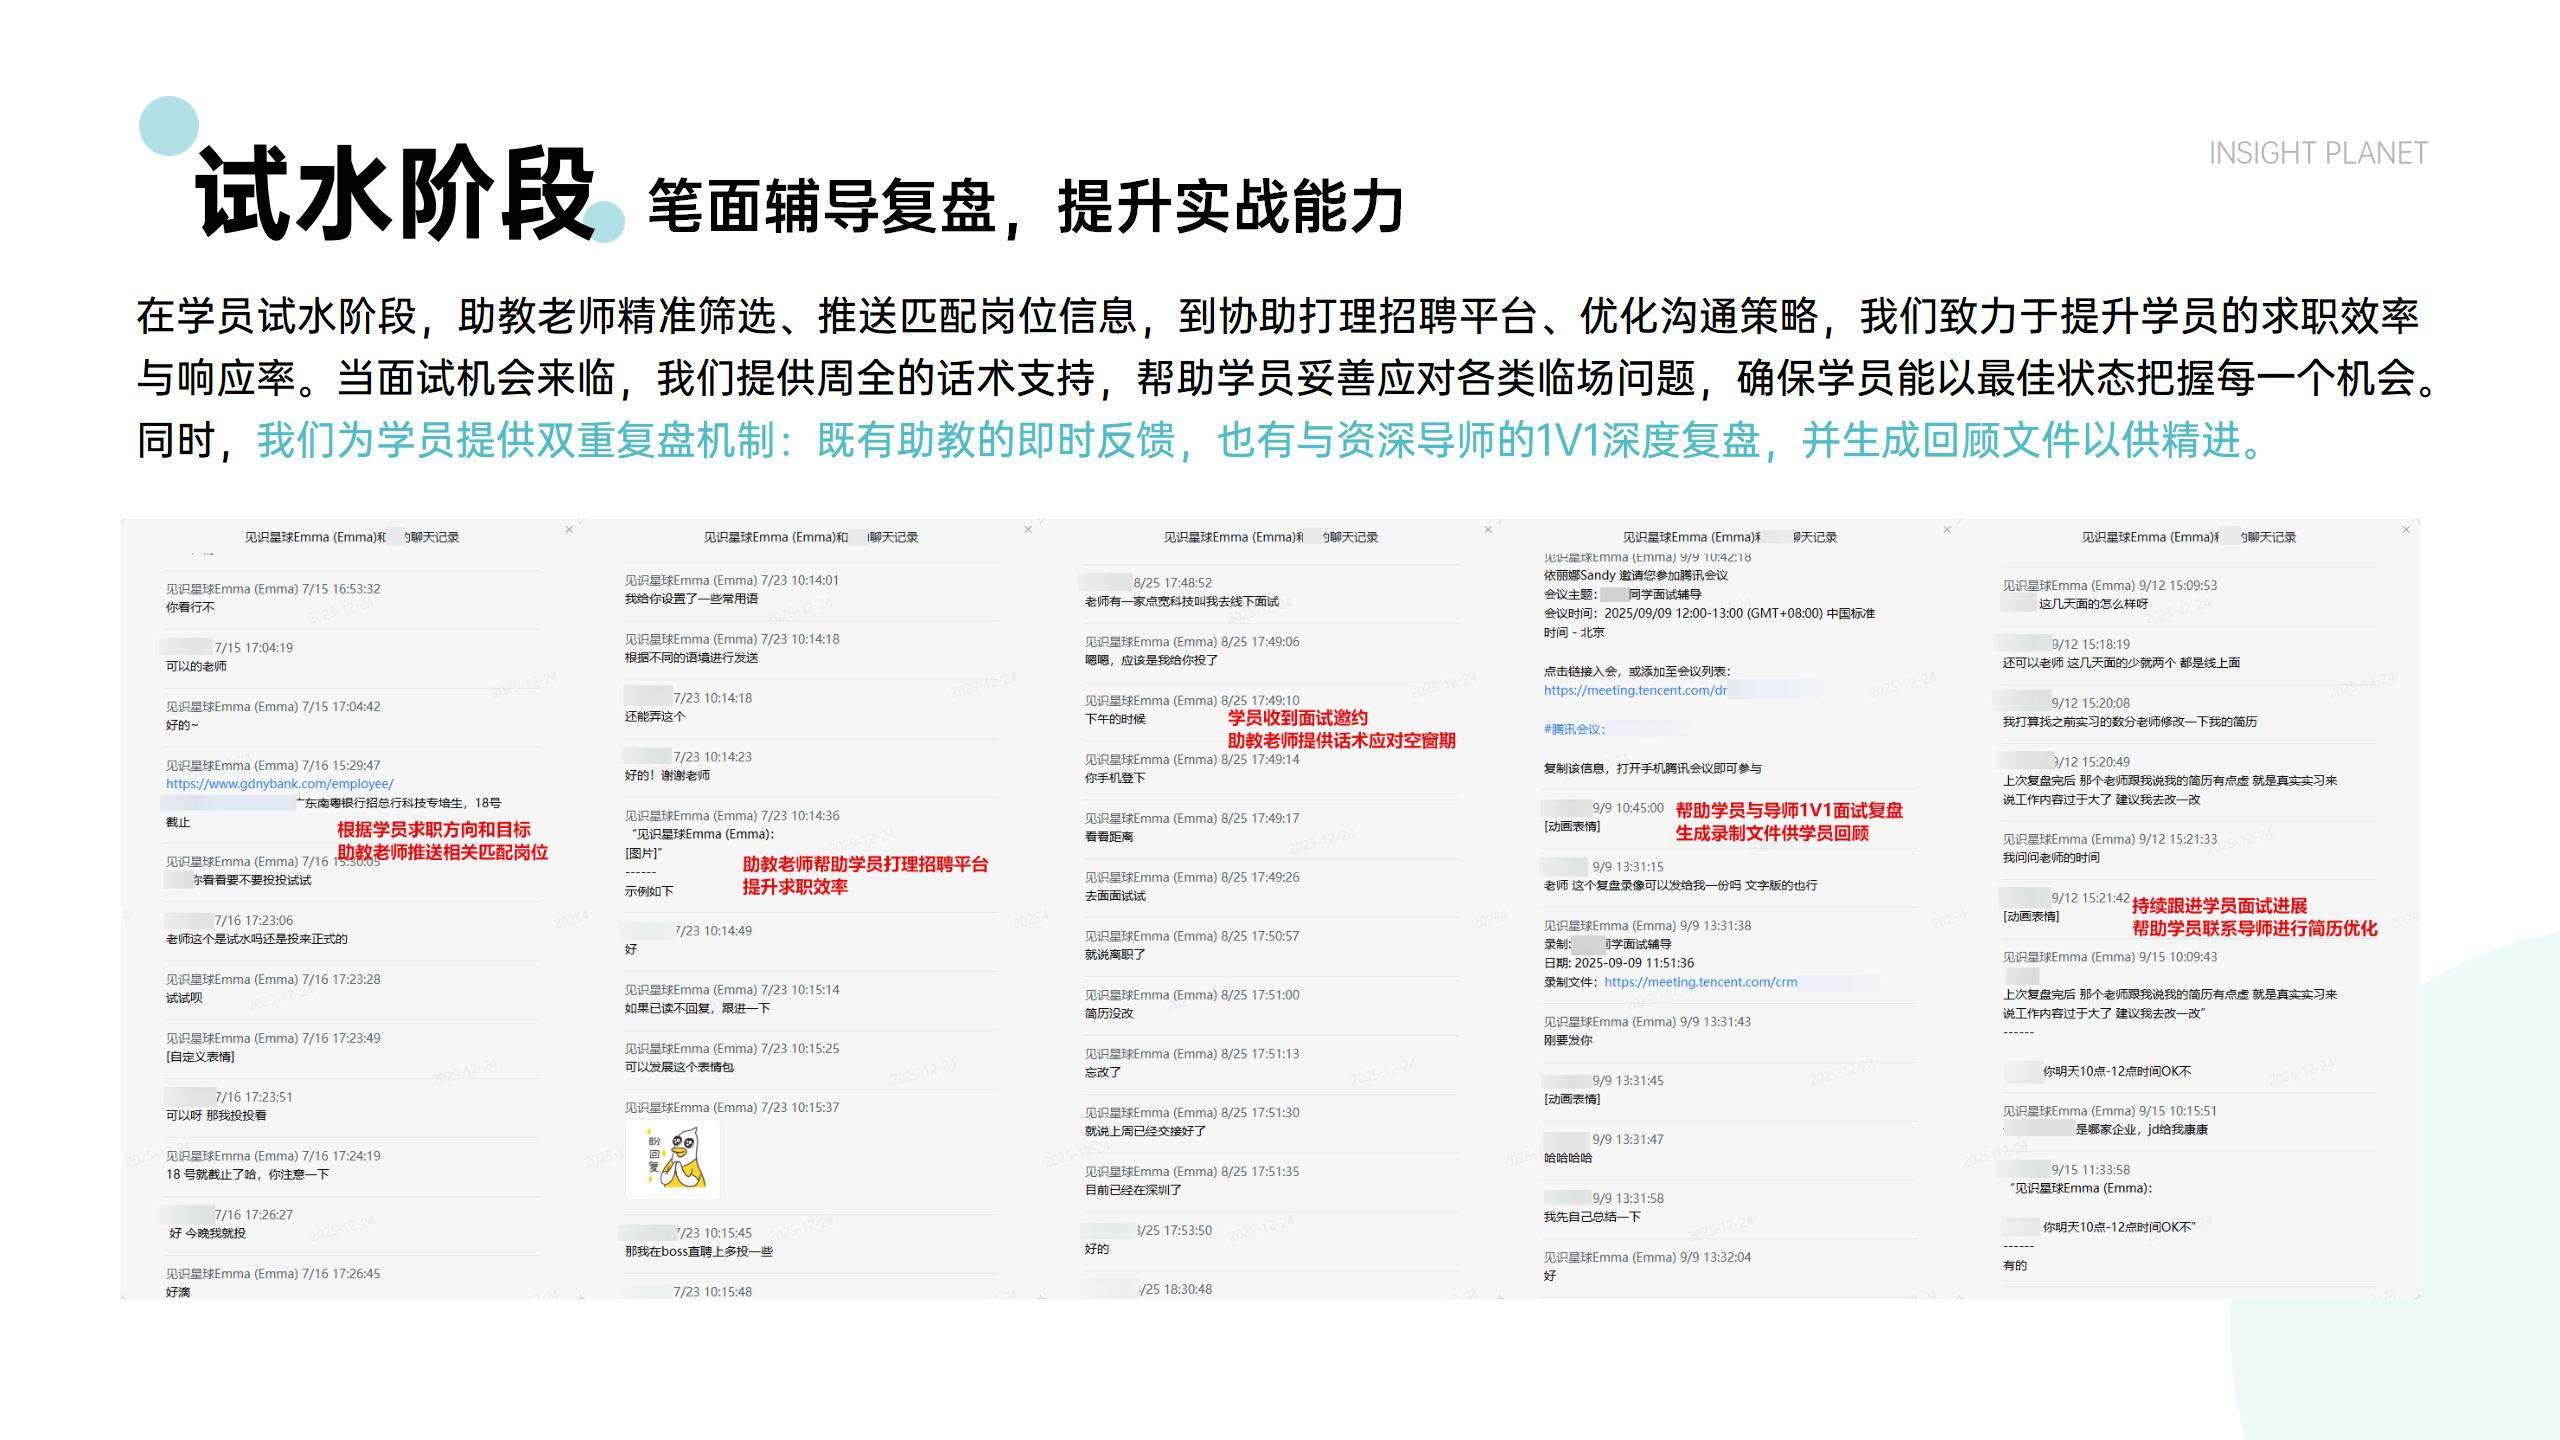2560x1440 pixels.
Task: Click red note 持续跟进学员面试进展
Action: pos(2218,905)
